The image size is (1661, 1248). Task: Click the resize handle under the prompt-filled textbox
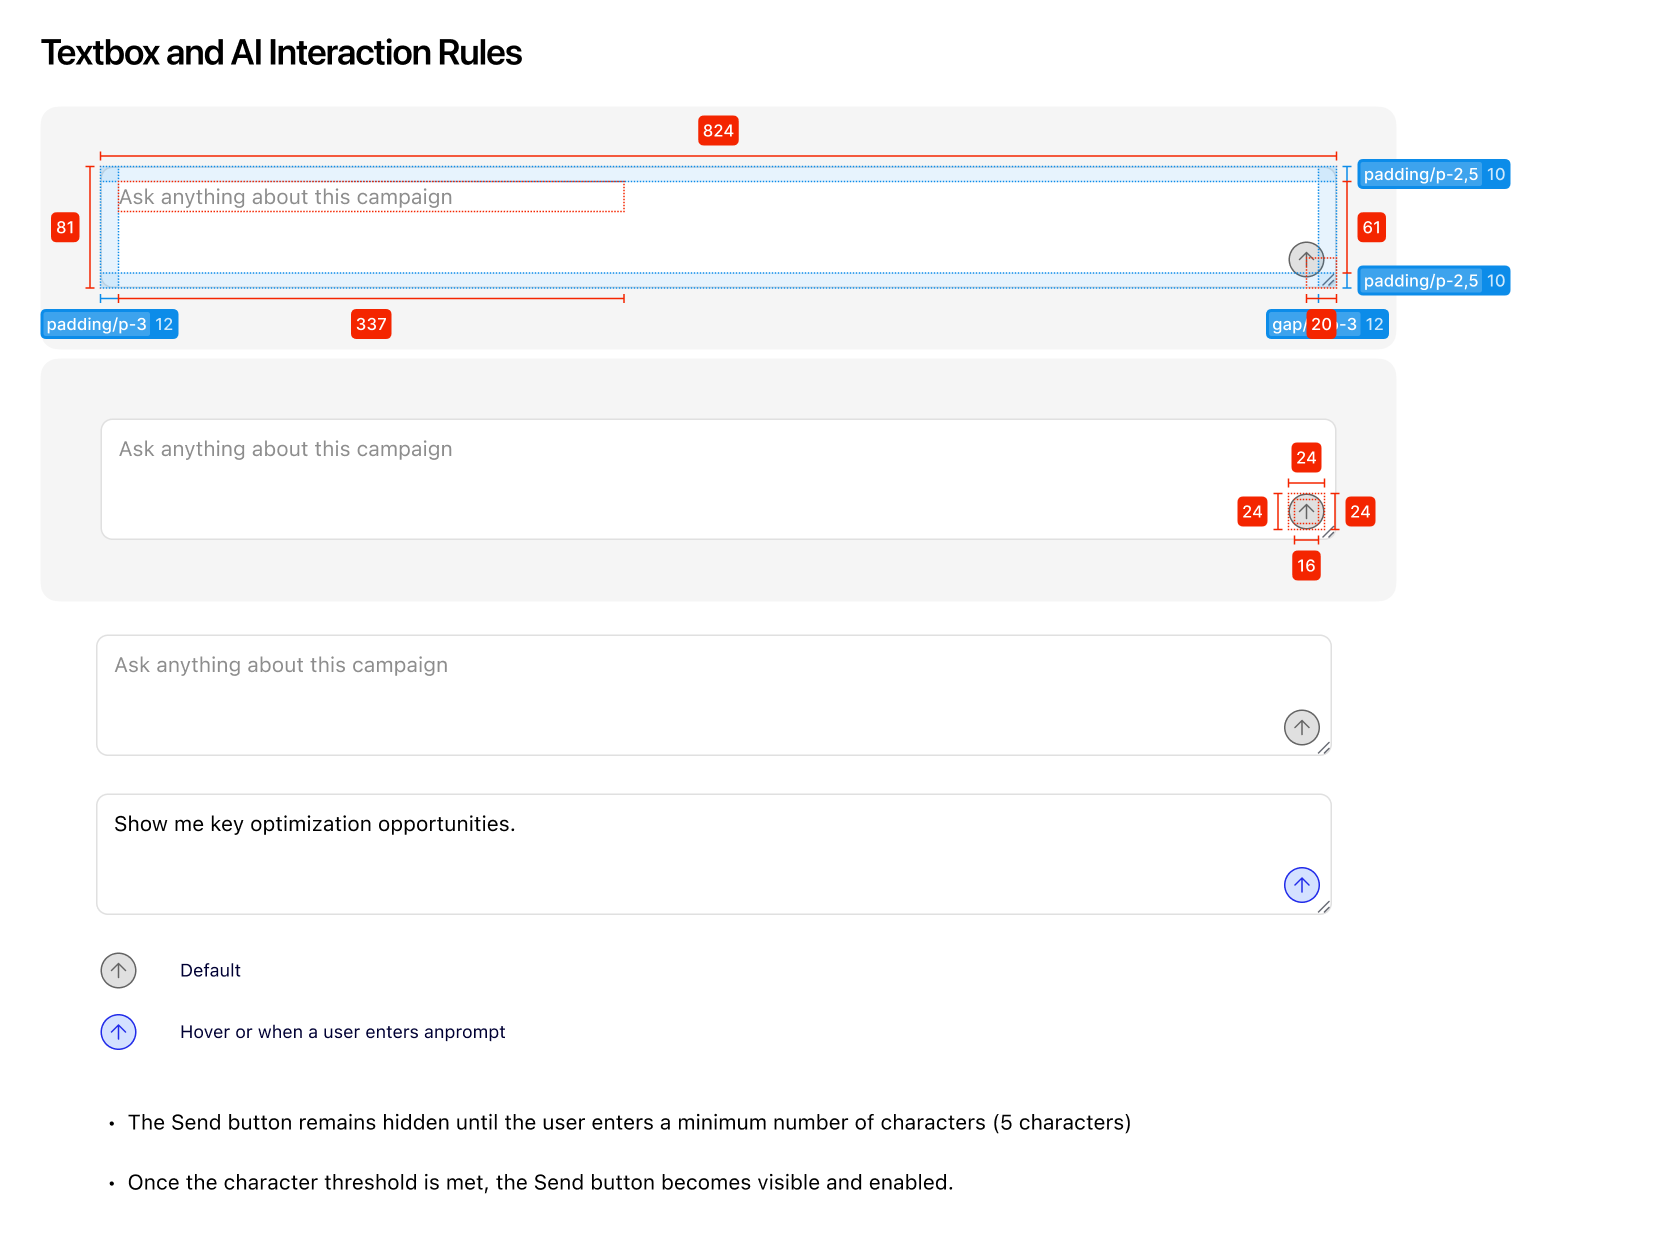[1324, 908]
